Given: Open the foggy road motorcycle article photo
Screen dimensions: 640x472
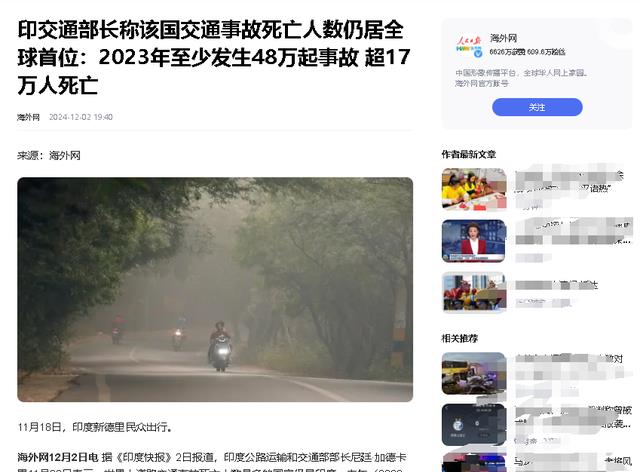Looking at the screenshot, I should pyautogui.click(x=215, y=289).
